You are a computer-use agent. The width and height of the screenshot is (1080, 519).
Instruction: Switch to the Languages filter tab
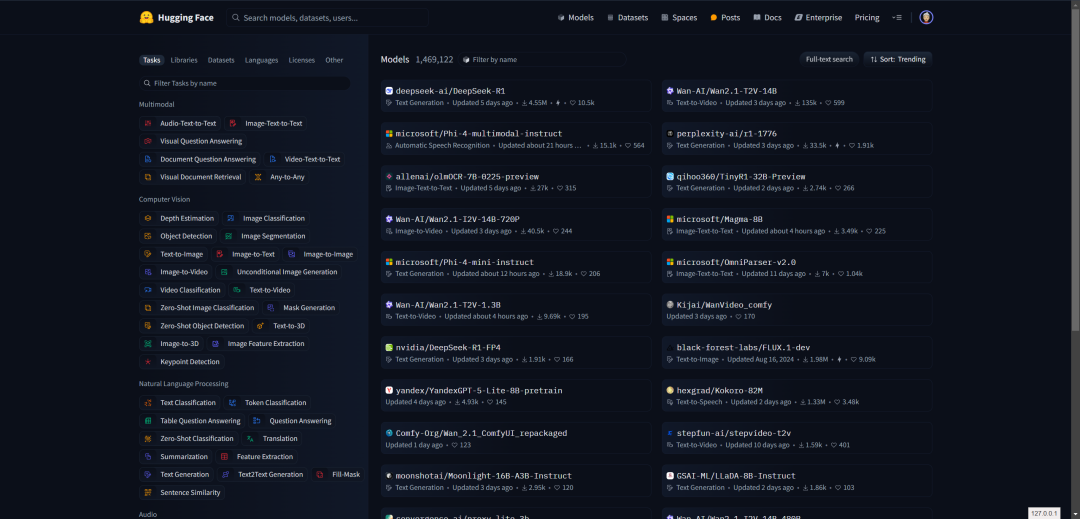[262, 60]
